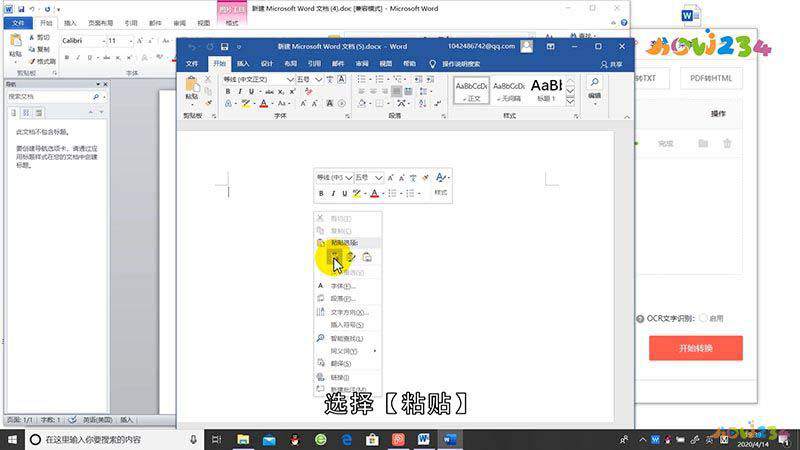
Task: Apply red font color on the mini toolbar
Action: click(x=374, y=193)
